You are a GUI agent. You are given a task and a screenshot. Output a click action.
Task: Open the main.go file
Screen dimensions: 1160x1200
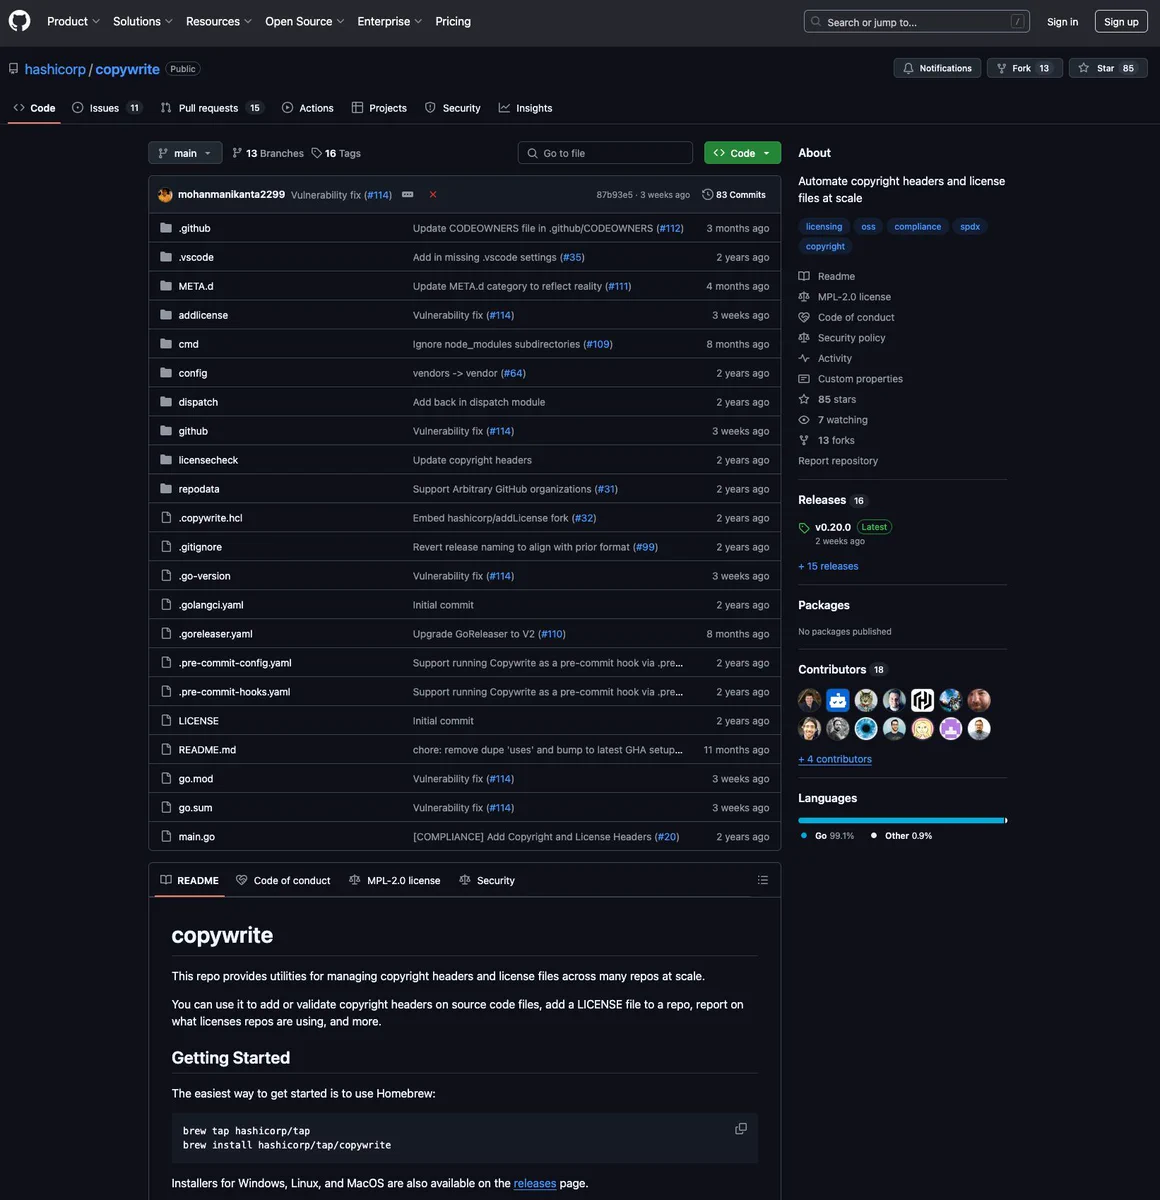(197, 837)
